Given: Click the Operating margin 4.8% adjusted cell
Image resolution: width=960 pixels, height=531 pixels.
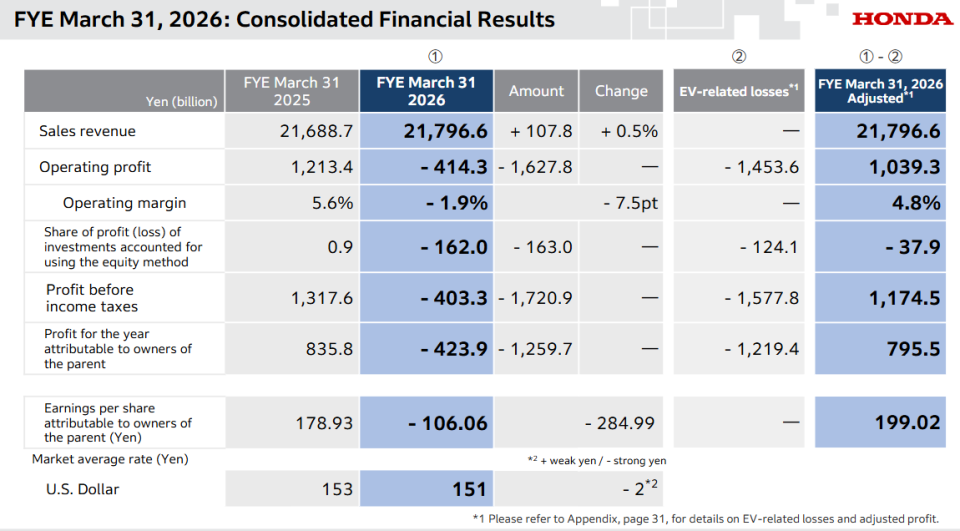Looking at the screenshot, I should click(880, 203).
